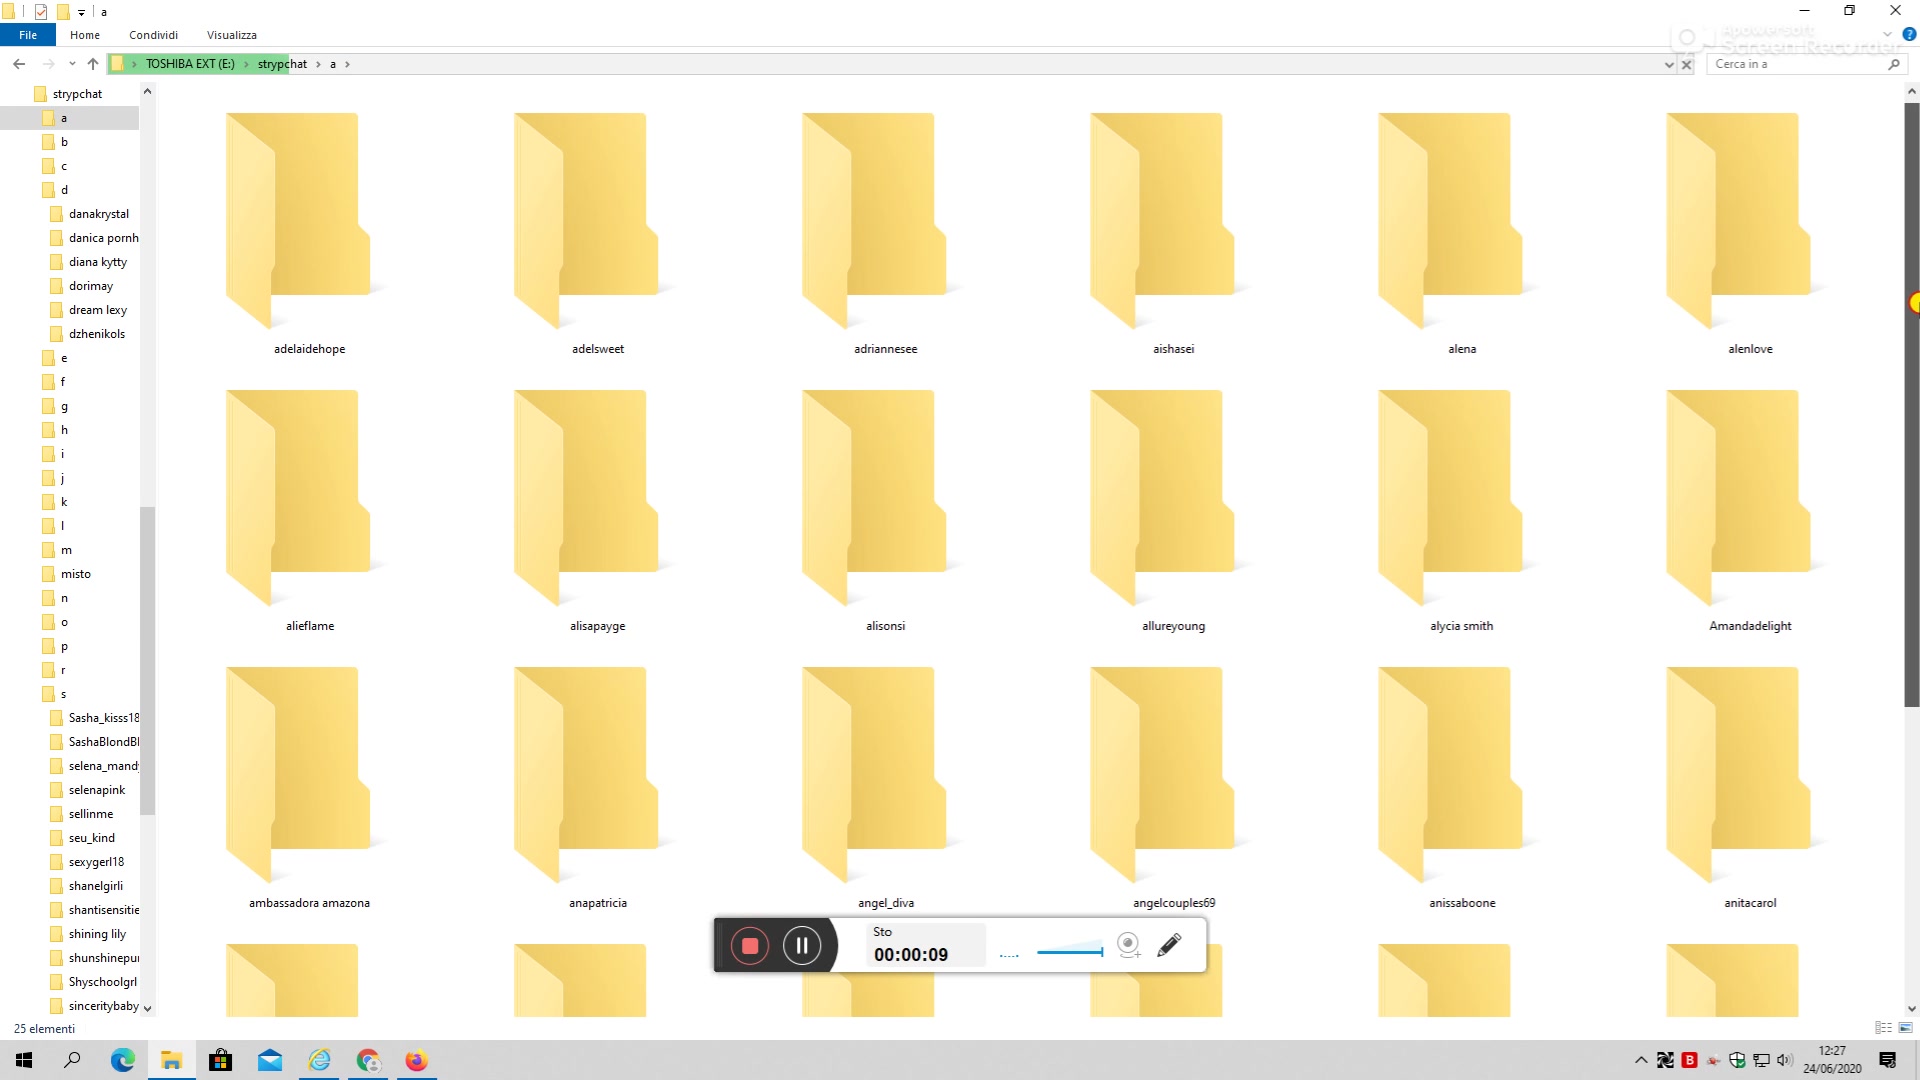1920x1080 pixels.
Task: Open the recorder annotation pencil tool
Action: tap(1169, 945)
